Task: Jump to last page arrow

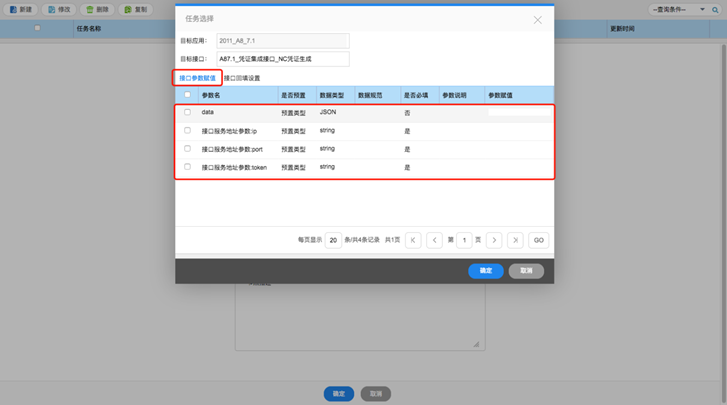Action: [515, 240]
